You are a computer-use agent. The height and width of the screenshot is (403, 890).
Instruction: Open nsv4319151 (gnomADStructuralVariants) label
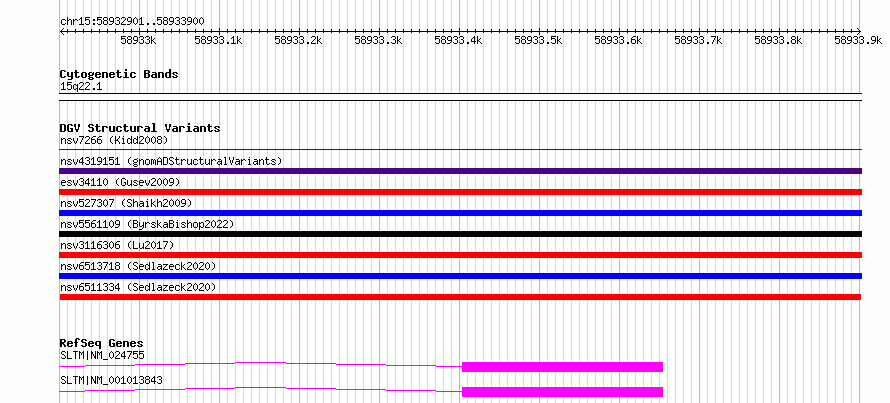tap(171, 161)
